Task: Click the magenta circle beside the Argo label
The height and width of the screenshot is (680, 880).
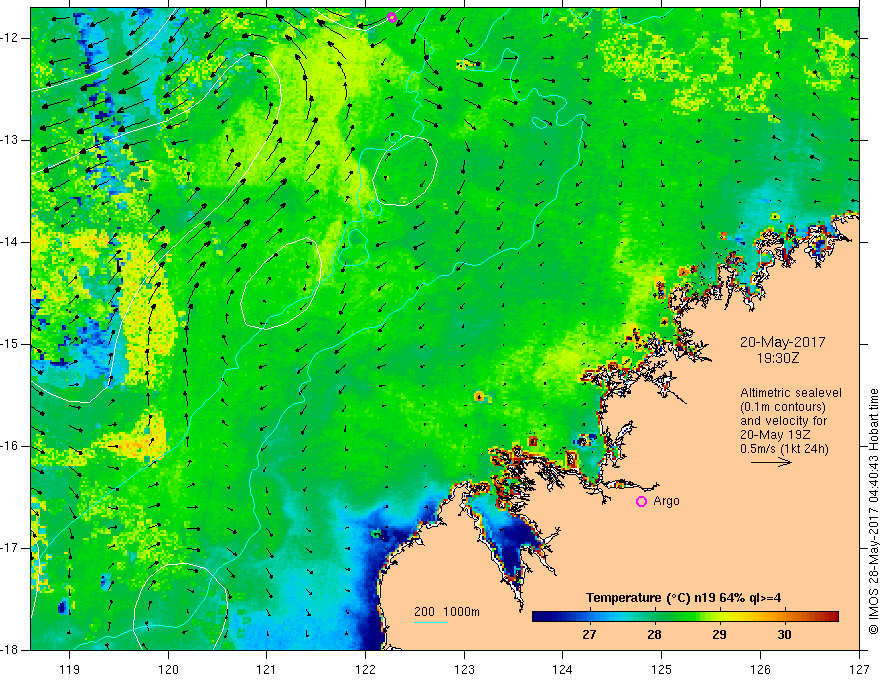Action: (641, 501)
